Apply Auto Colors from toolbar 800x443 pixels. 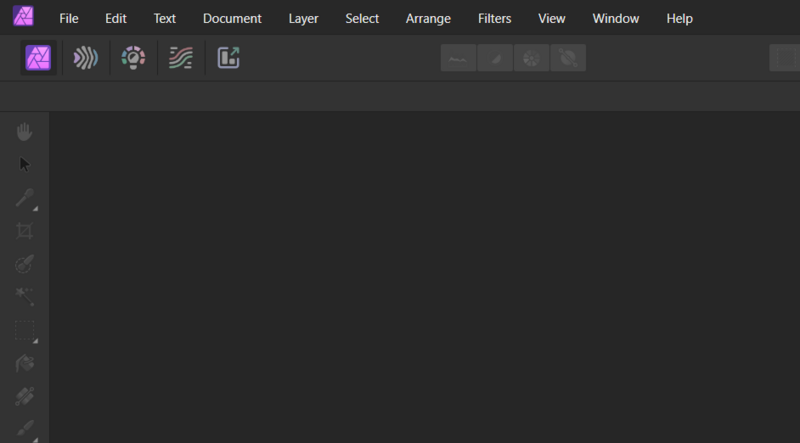coord(531,58)
